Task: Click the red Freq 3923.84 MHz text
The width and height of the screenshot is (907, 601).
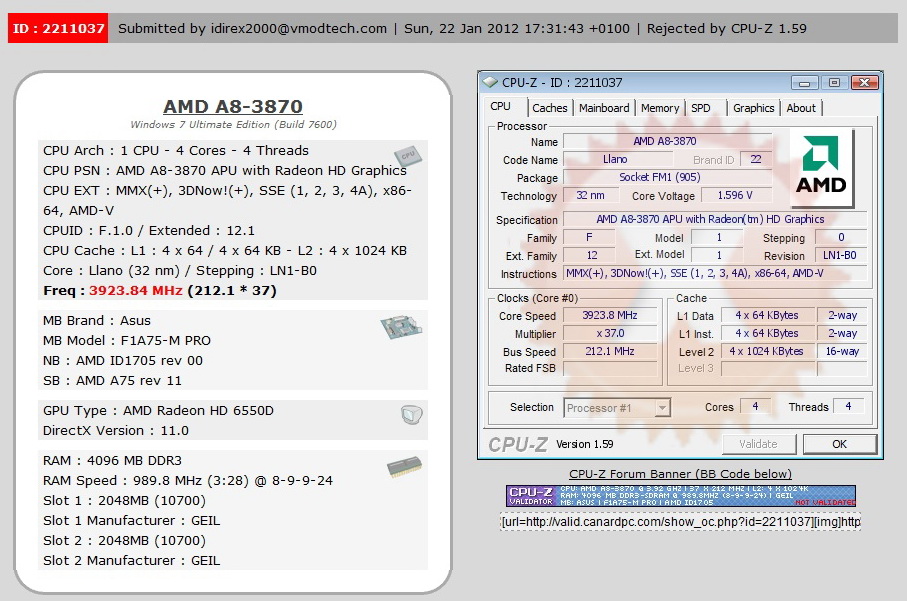Action: point(136,290)
